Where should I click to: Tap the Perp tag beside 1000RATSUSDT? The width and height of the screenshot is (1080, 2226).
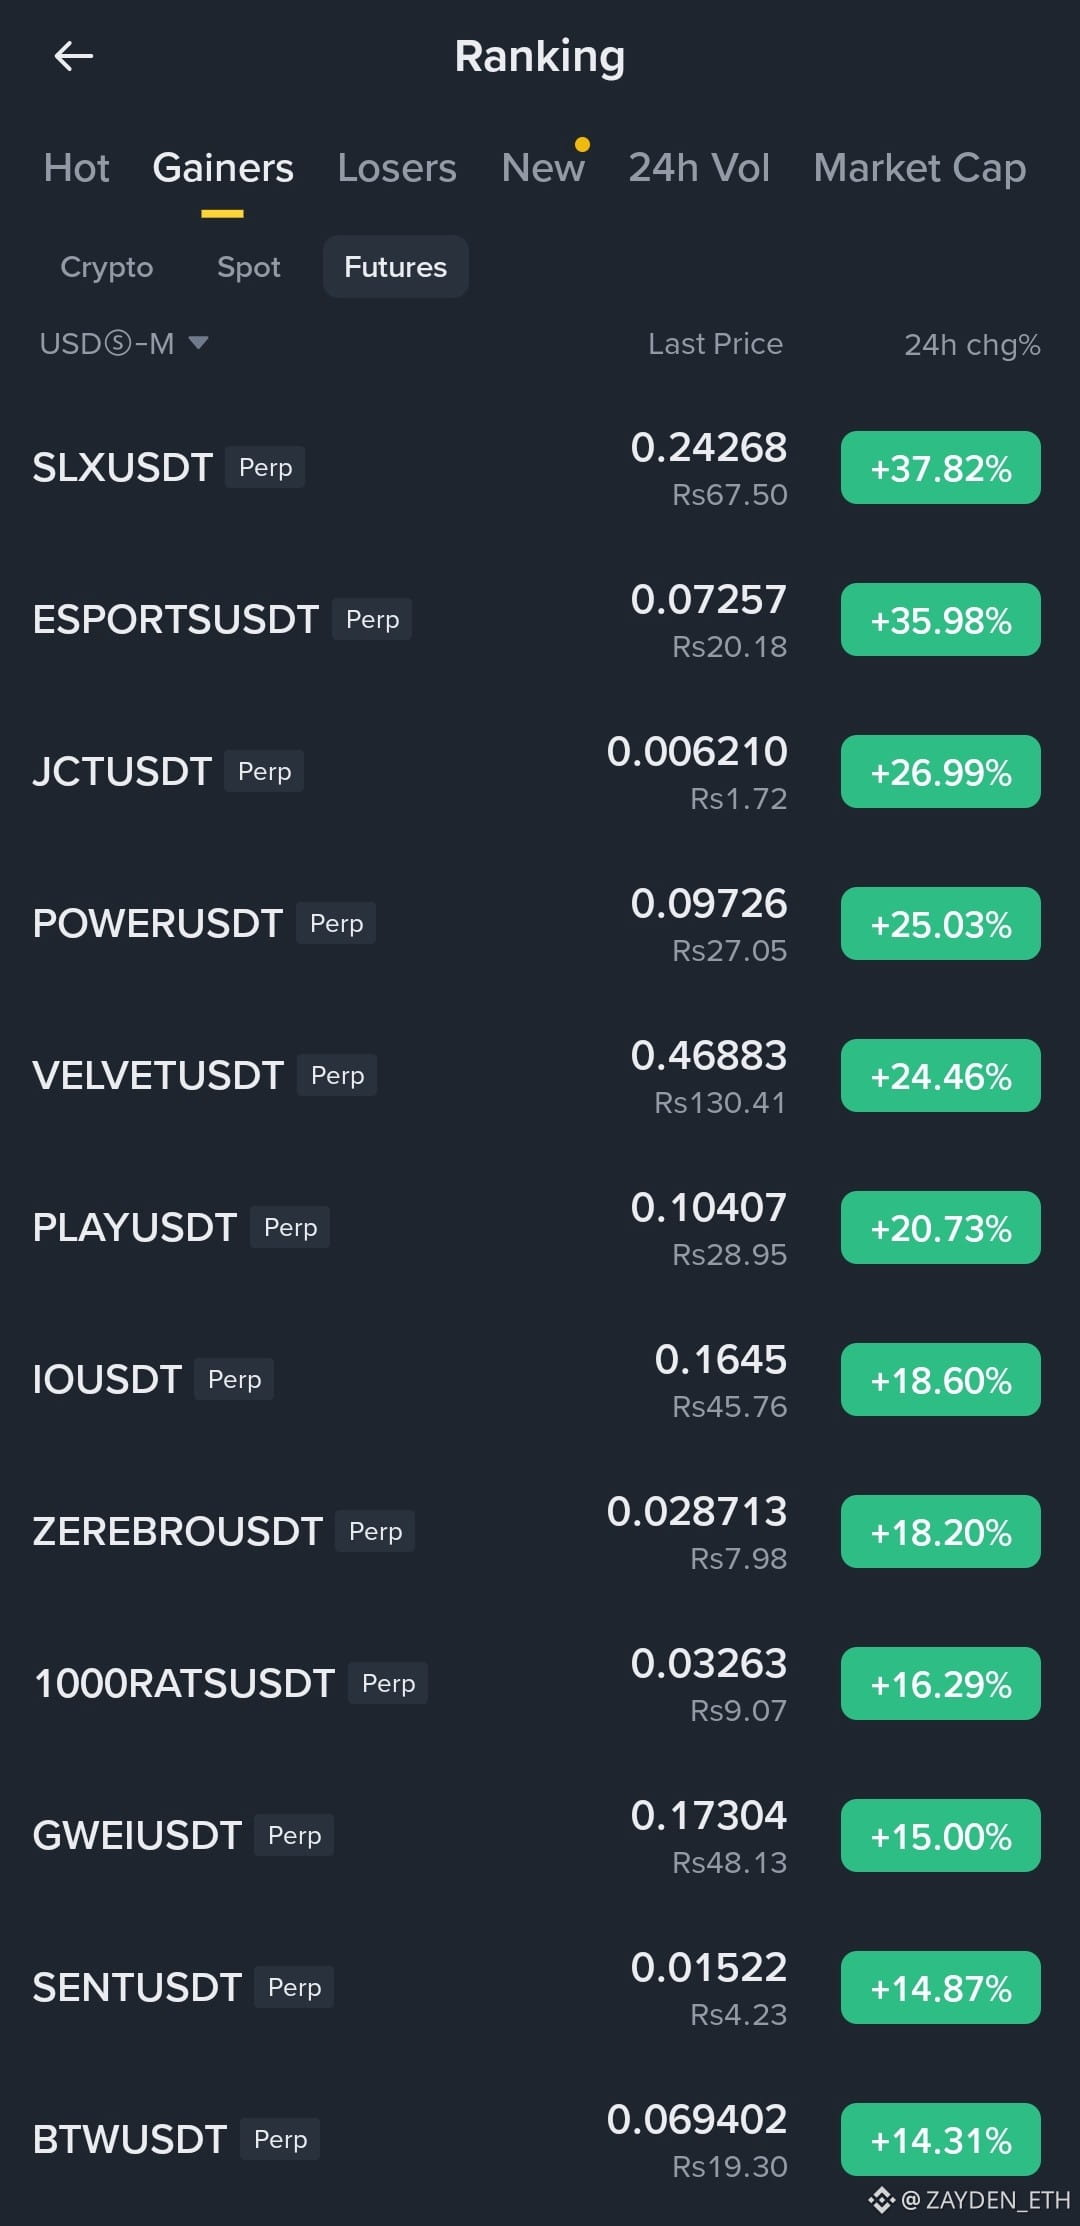(388, 1683)
